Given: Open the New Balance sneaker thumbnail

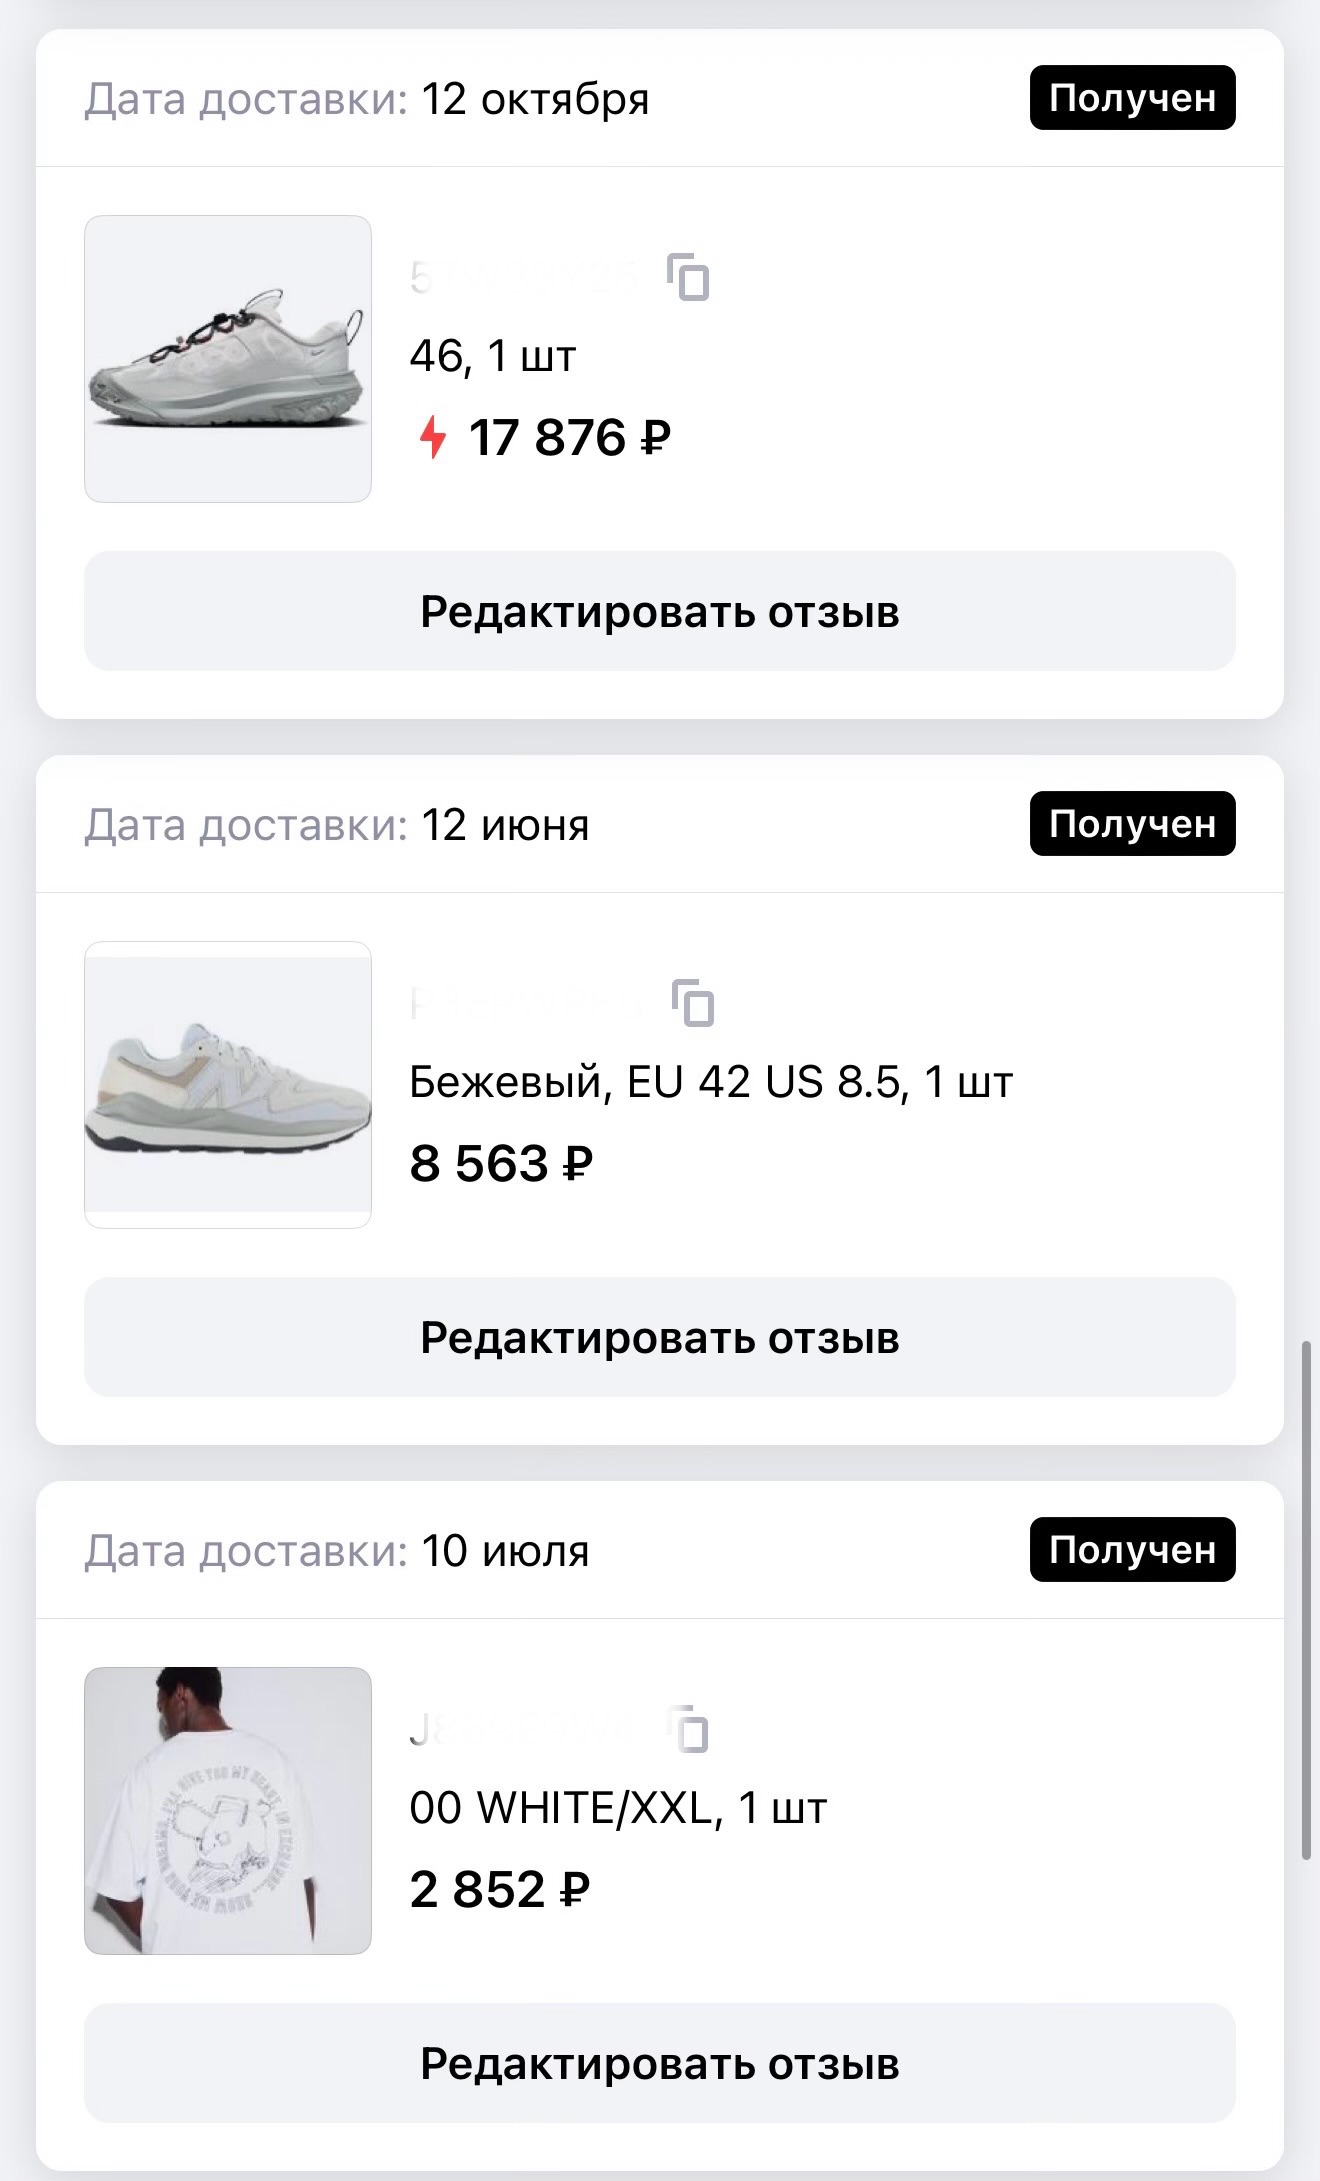Looking at the screenshot, I should click(228, 1085).
